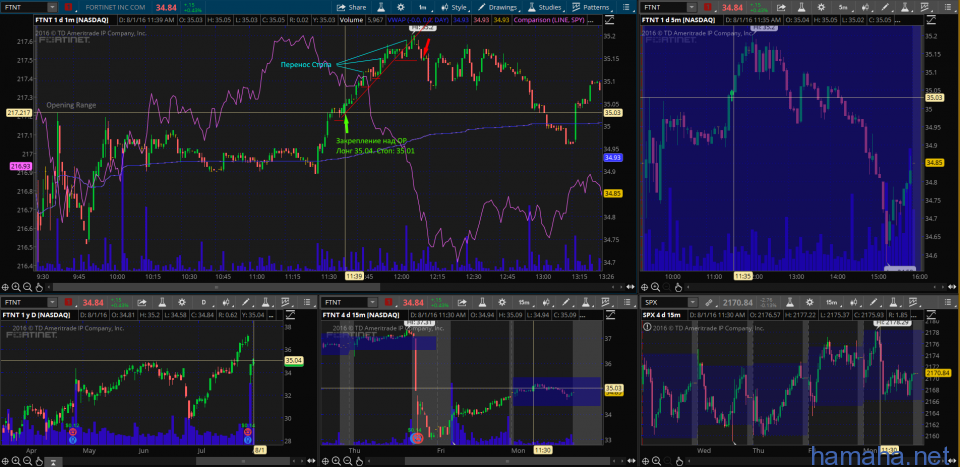Click the share icon in daily chart

[141, 302]
